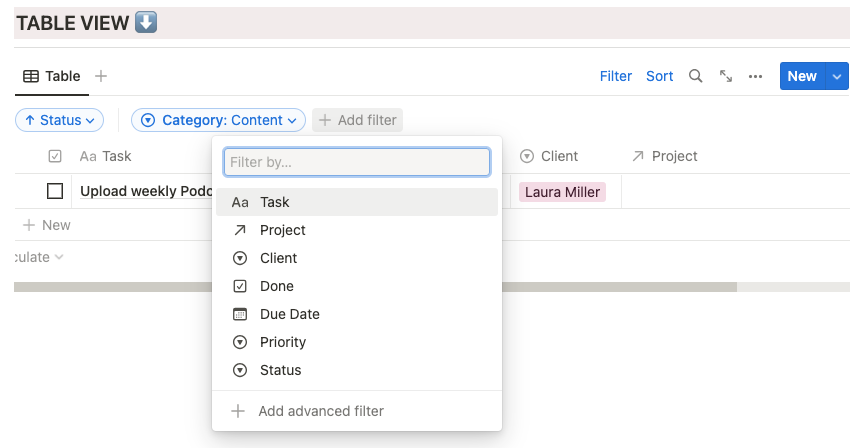Select Task in the filter property list
The width and height of the screenshot is (864, 448).
click(274, 202)
